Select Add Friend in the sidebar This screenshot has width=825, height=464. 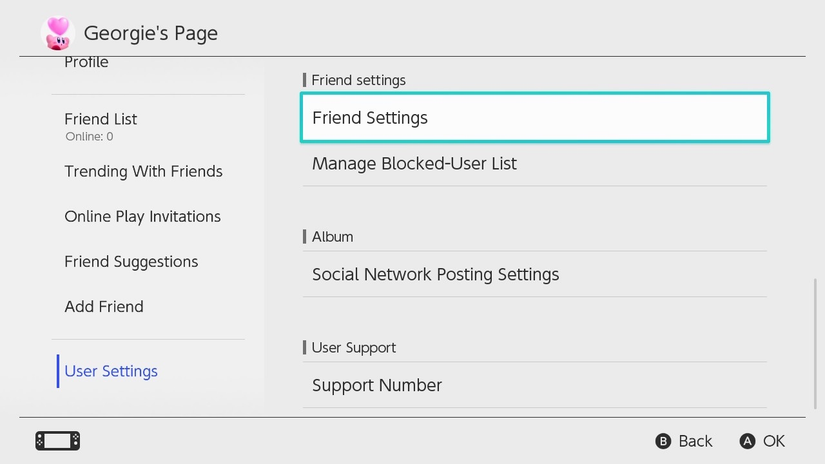click(x=104, y=307)
